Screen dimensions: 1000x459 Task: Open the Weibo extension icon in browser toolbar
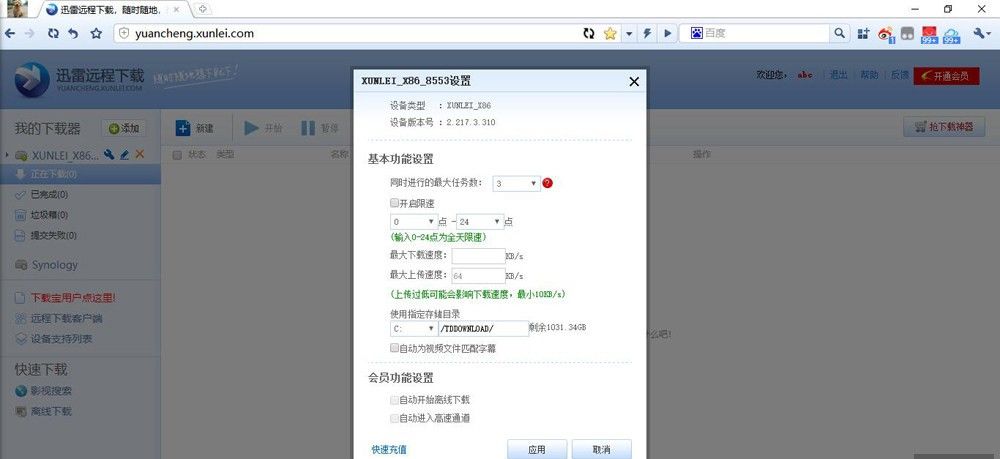pyautogui.click(x=886, y=34)
